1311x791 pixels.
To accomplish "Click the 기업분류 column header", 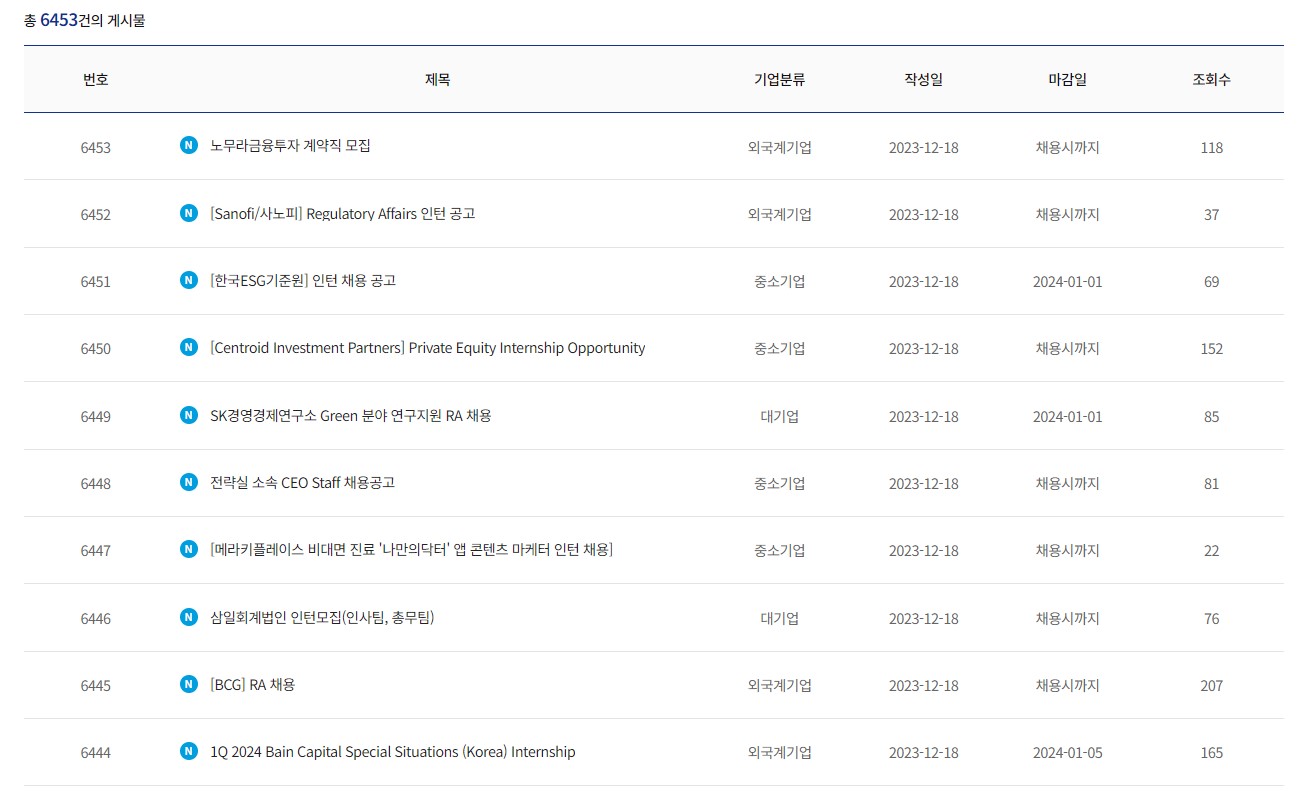I will (x=780, y=80).
